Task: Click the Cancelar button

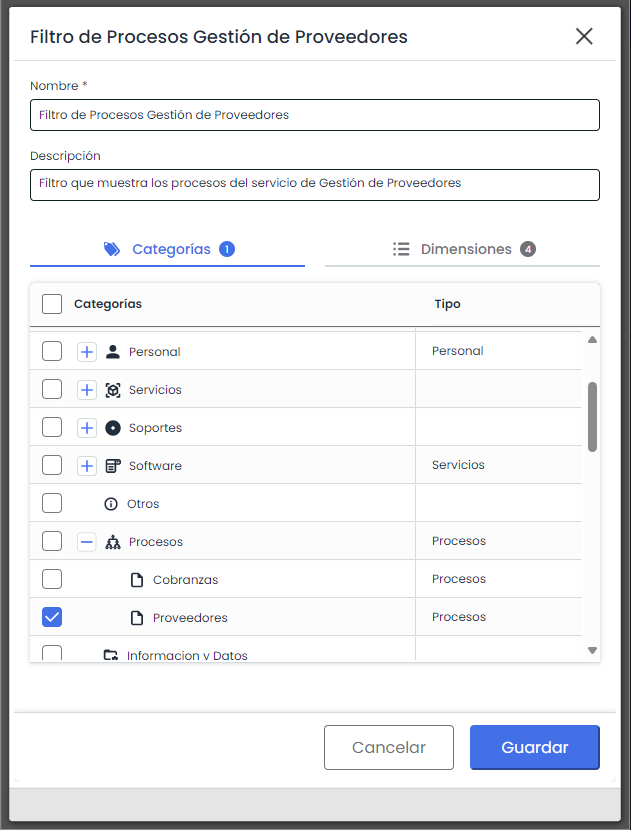Action: point(389,747)
